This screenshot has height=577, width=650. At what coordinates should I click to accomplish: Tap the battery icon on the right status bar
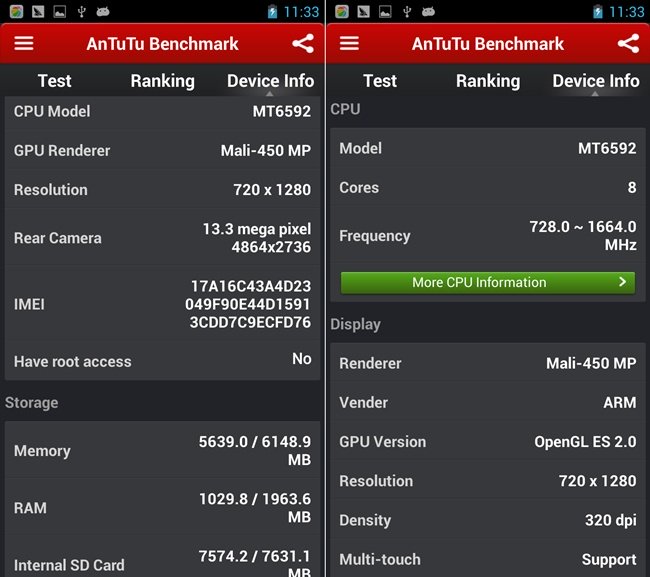click(x=598, y=12)
